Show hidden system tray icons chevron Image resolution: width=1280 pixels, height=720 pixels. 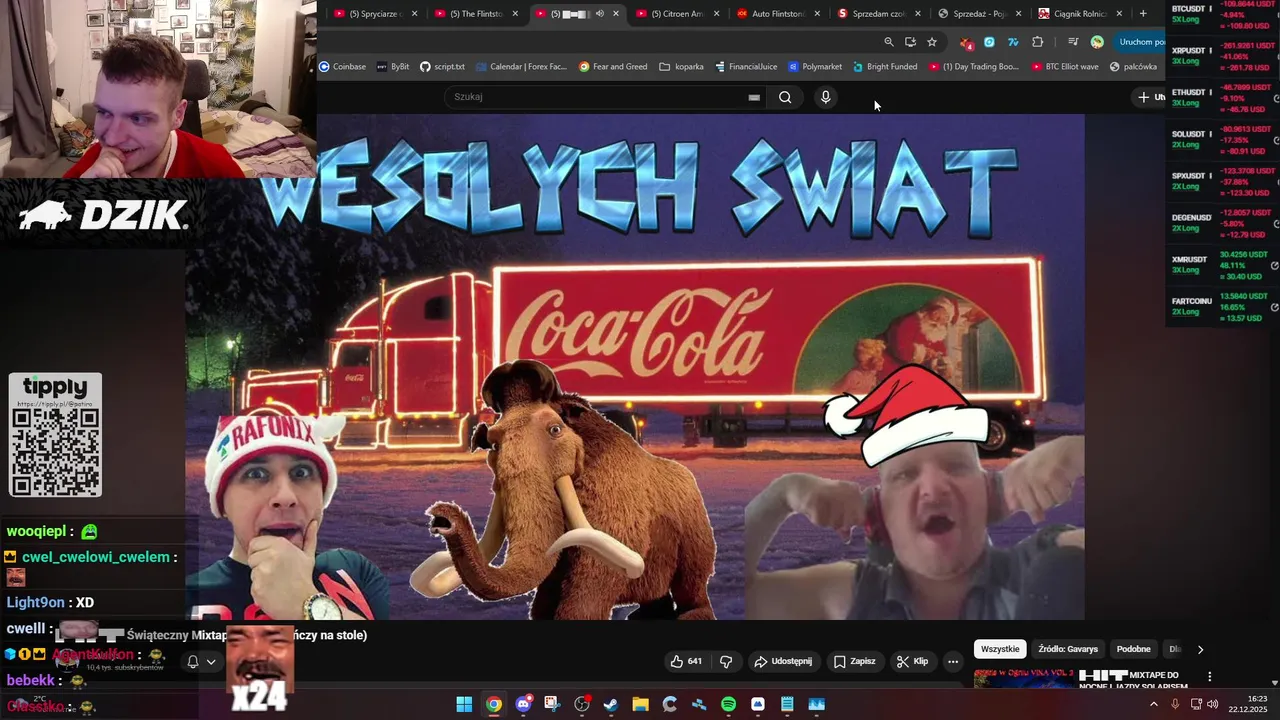1154,704
